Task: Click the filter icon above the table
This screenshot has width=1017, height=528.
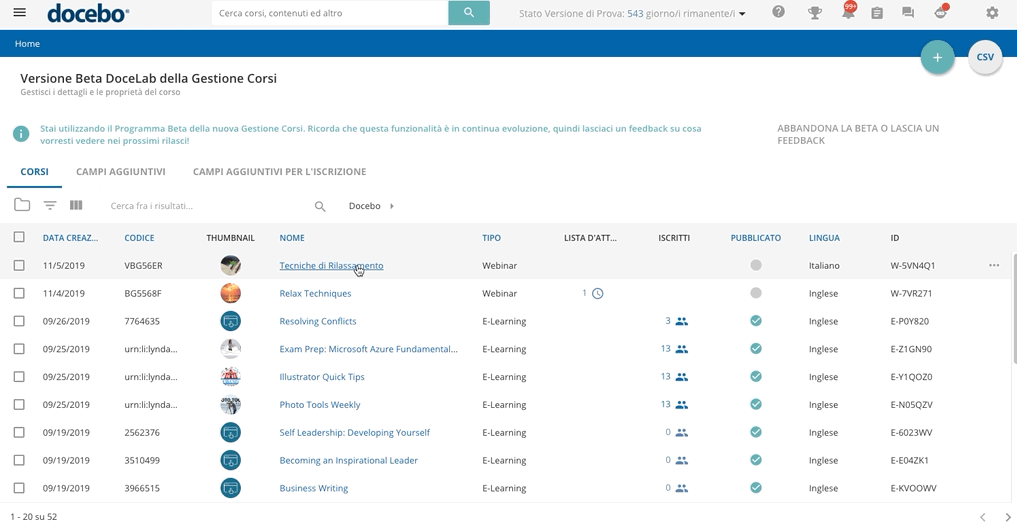Action: (50, 206)
